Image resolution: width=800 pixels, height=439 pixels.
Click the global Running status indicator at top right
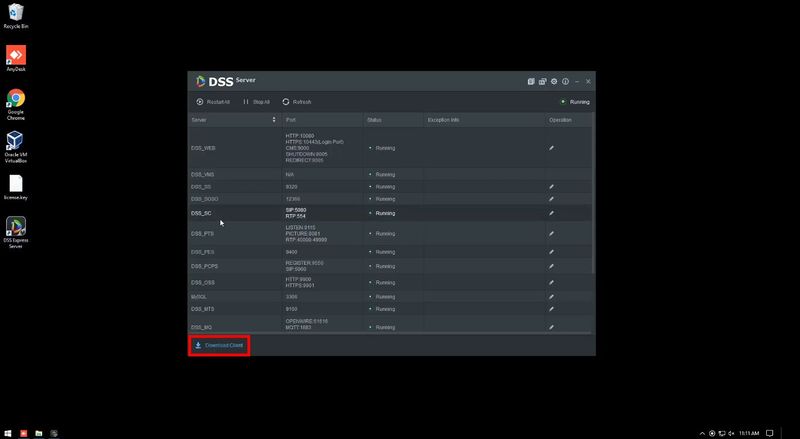(x=576, y=102)
